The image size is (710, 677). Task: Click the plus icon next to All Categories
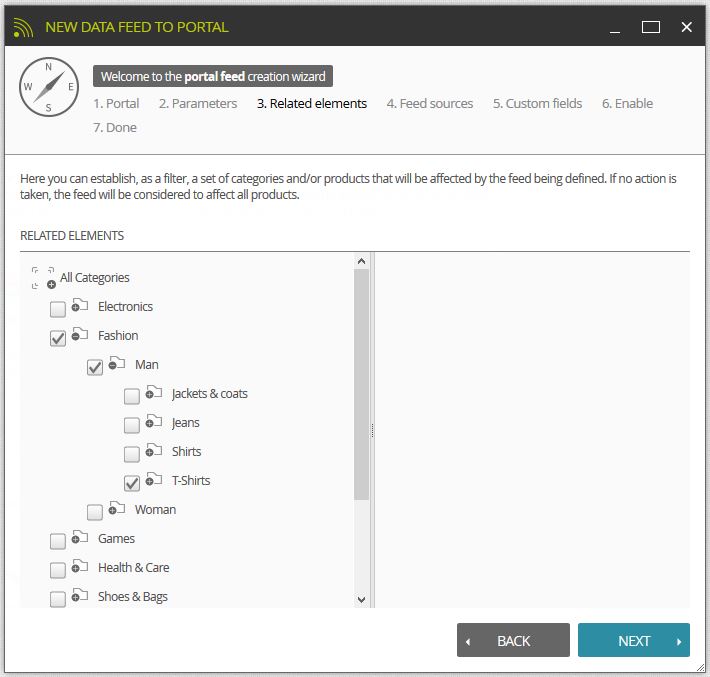point(51,284)
